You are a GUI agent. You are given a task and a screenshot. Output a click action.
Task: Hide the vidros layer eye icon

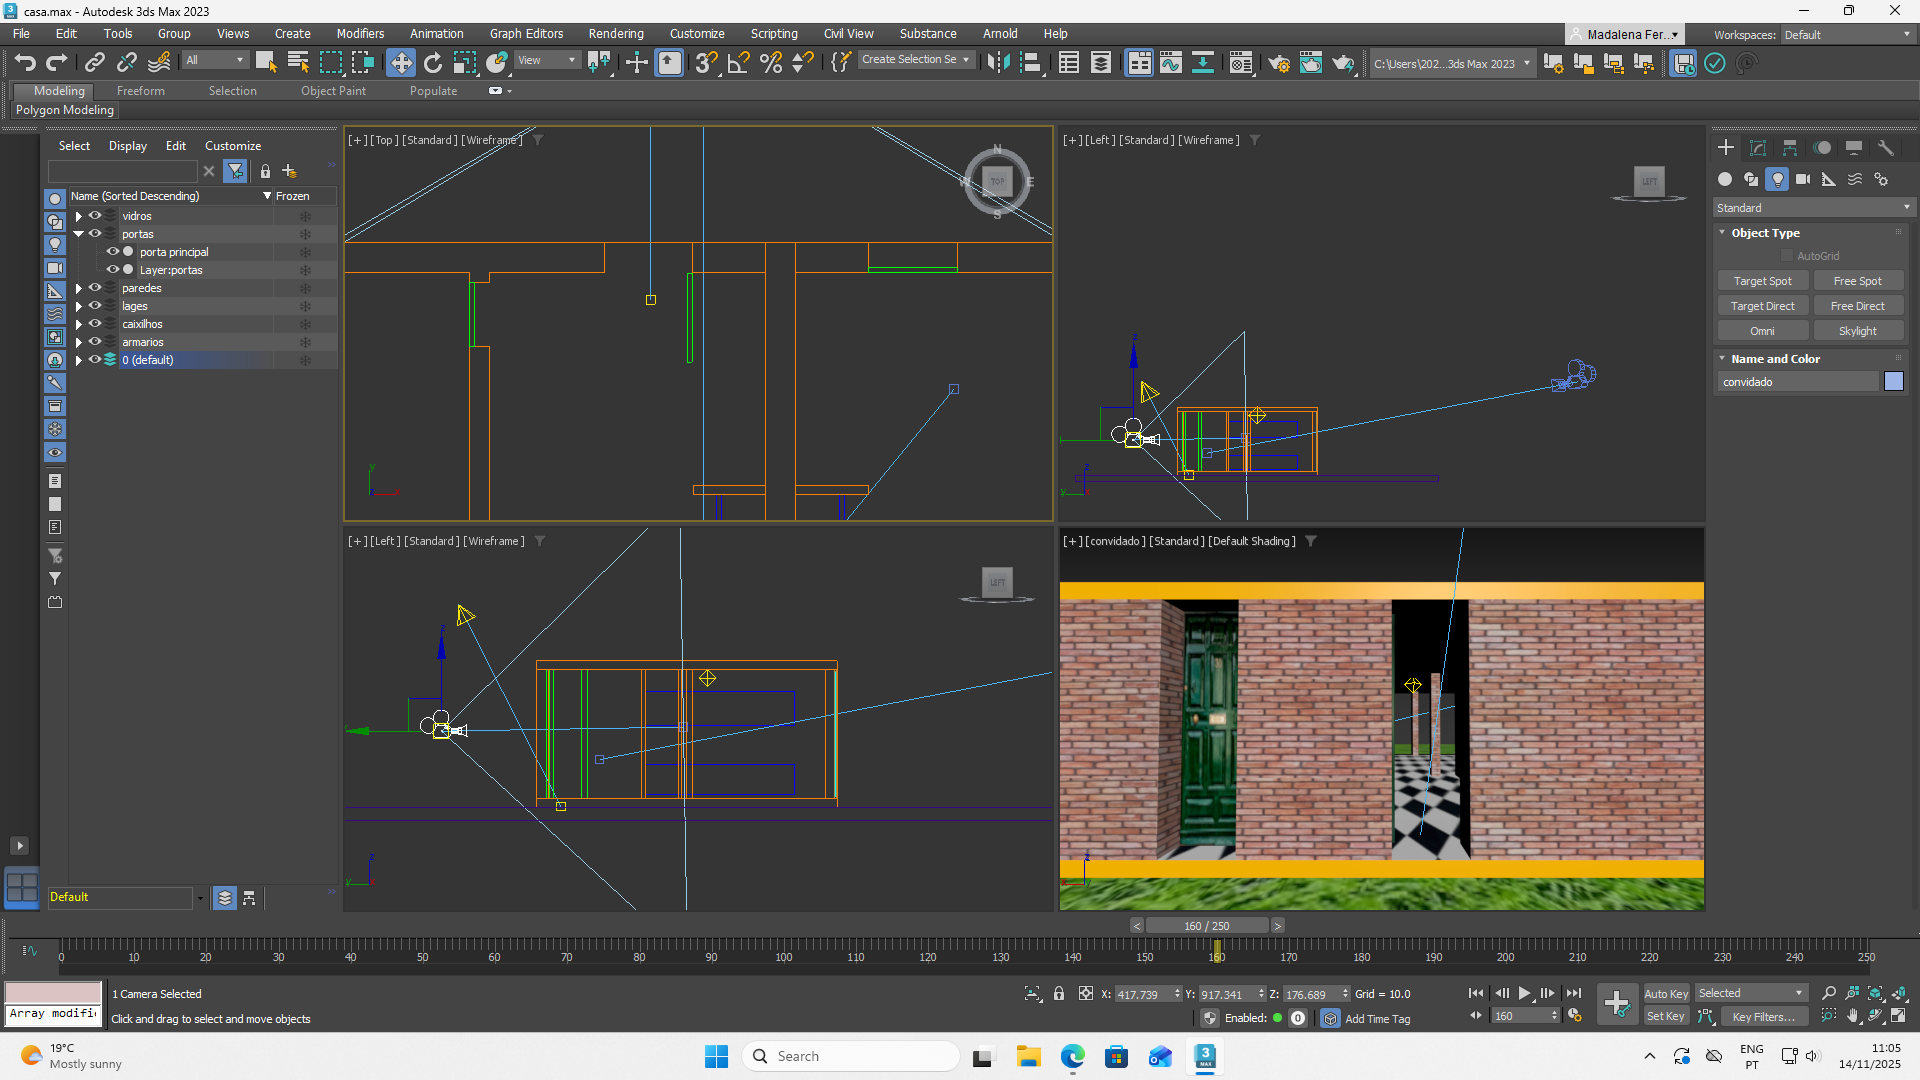click(x=95, y=216)
